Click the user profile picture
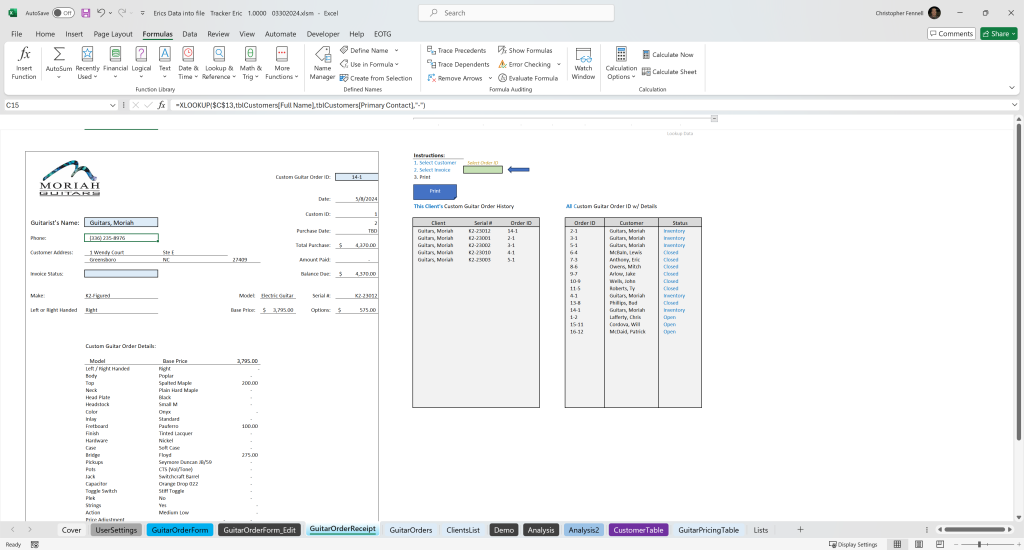Screen dimensions: 1024x550 point(934,13)
